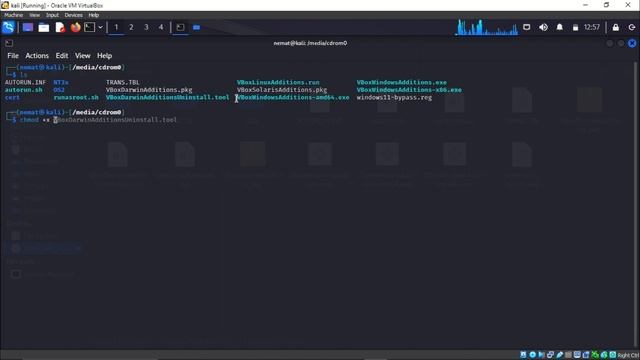Open the terminal Edit menu
This screenshot has width=640, height=360.
pos(62,56)
